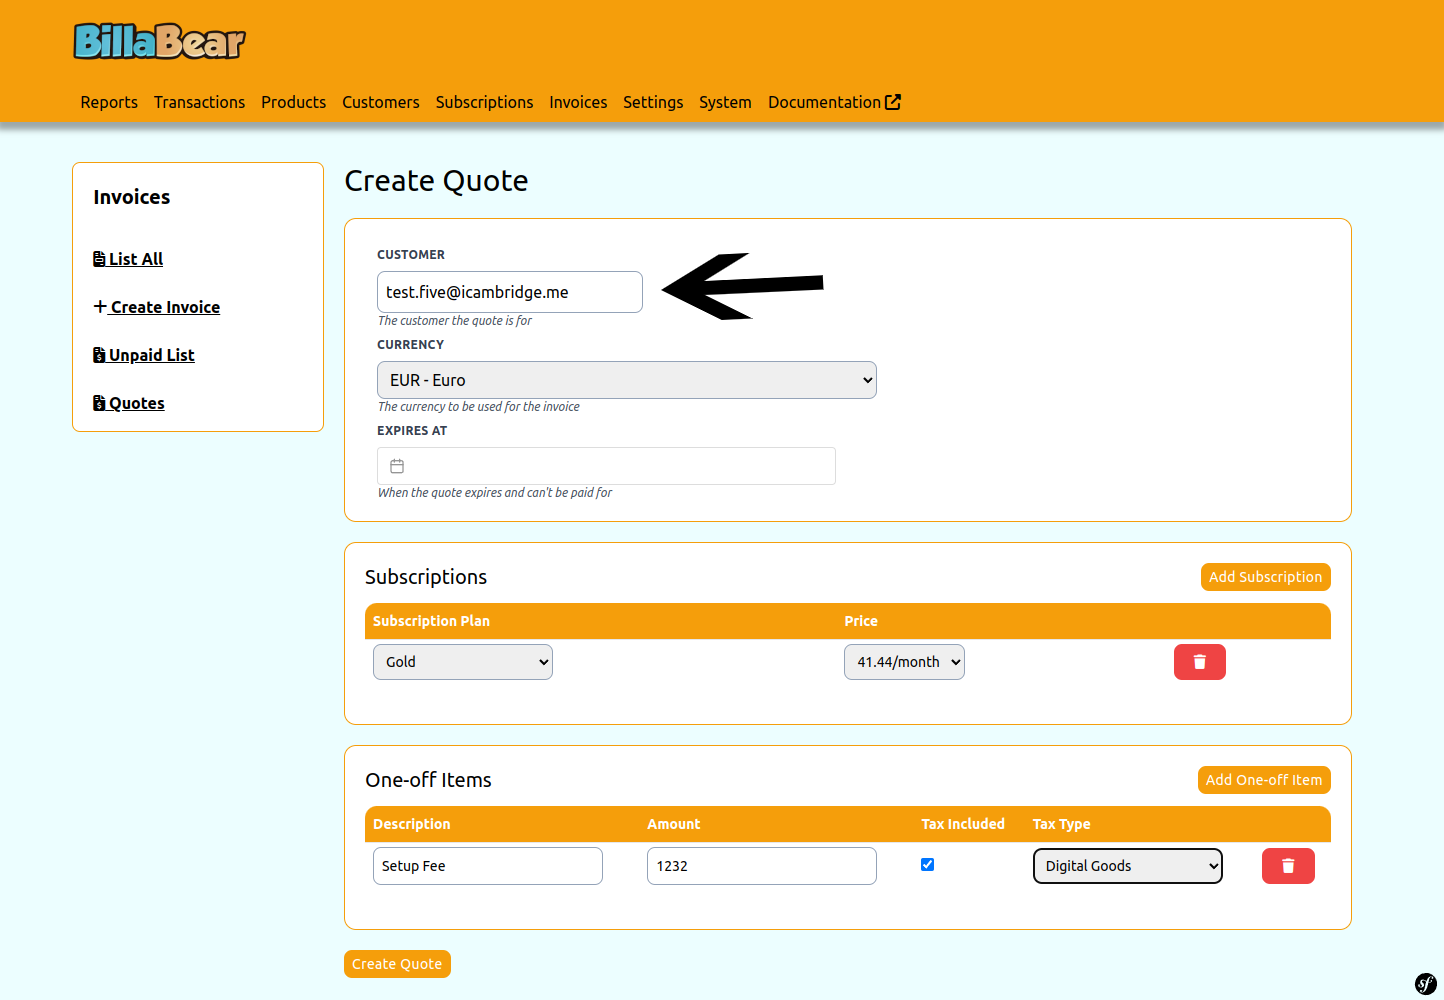Click the Add One-off Item button
The height and width of the screenshot is (1000, 1444).
(x=1264, y=780)
